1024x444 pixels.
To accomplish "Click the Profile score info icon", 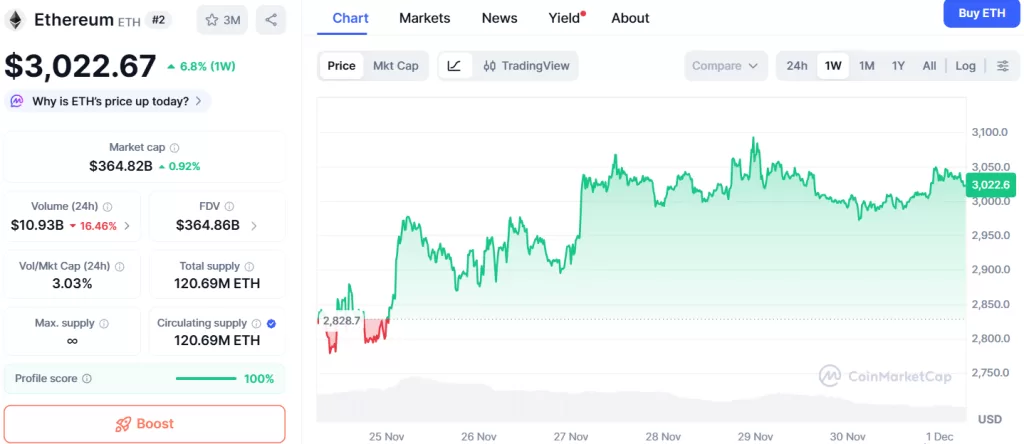I will (x=87, y=379).
